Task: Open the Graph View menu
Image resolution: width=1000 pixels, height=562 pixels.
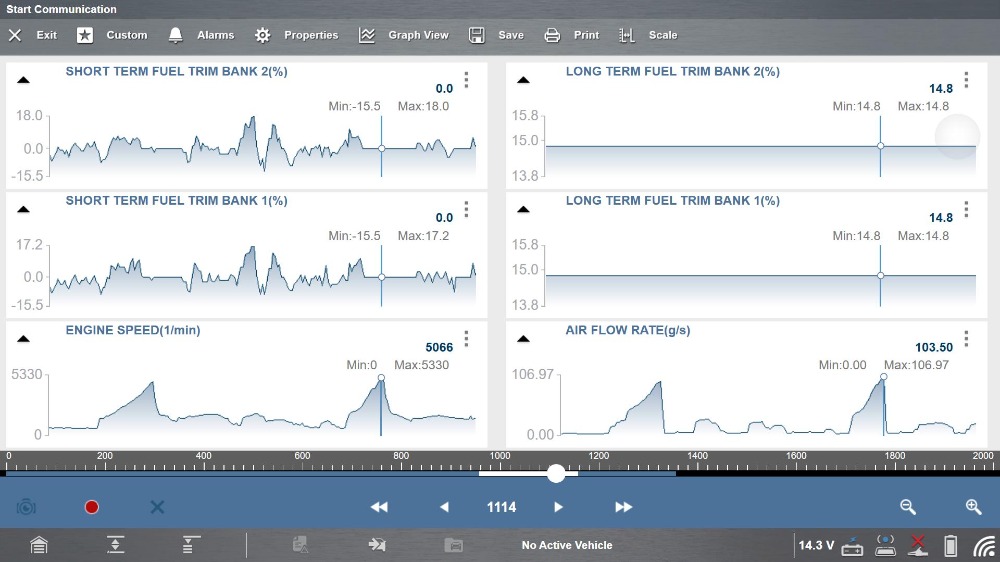Action: tap(404, 35)
